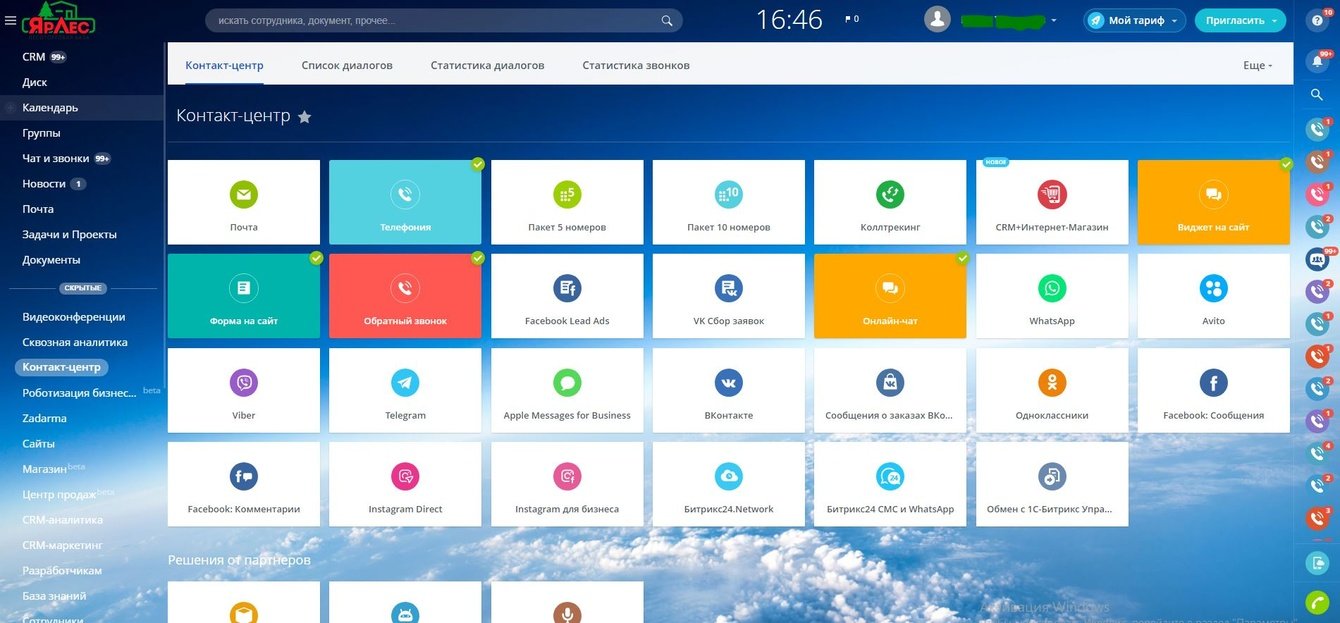Toggle the hamburger left menu
The image size is (1340, 623).
(x=10, y=20)
